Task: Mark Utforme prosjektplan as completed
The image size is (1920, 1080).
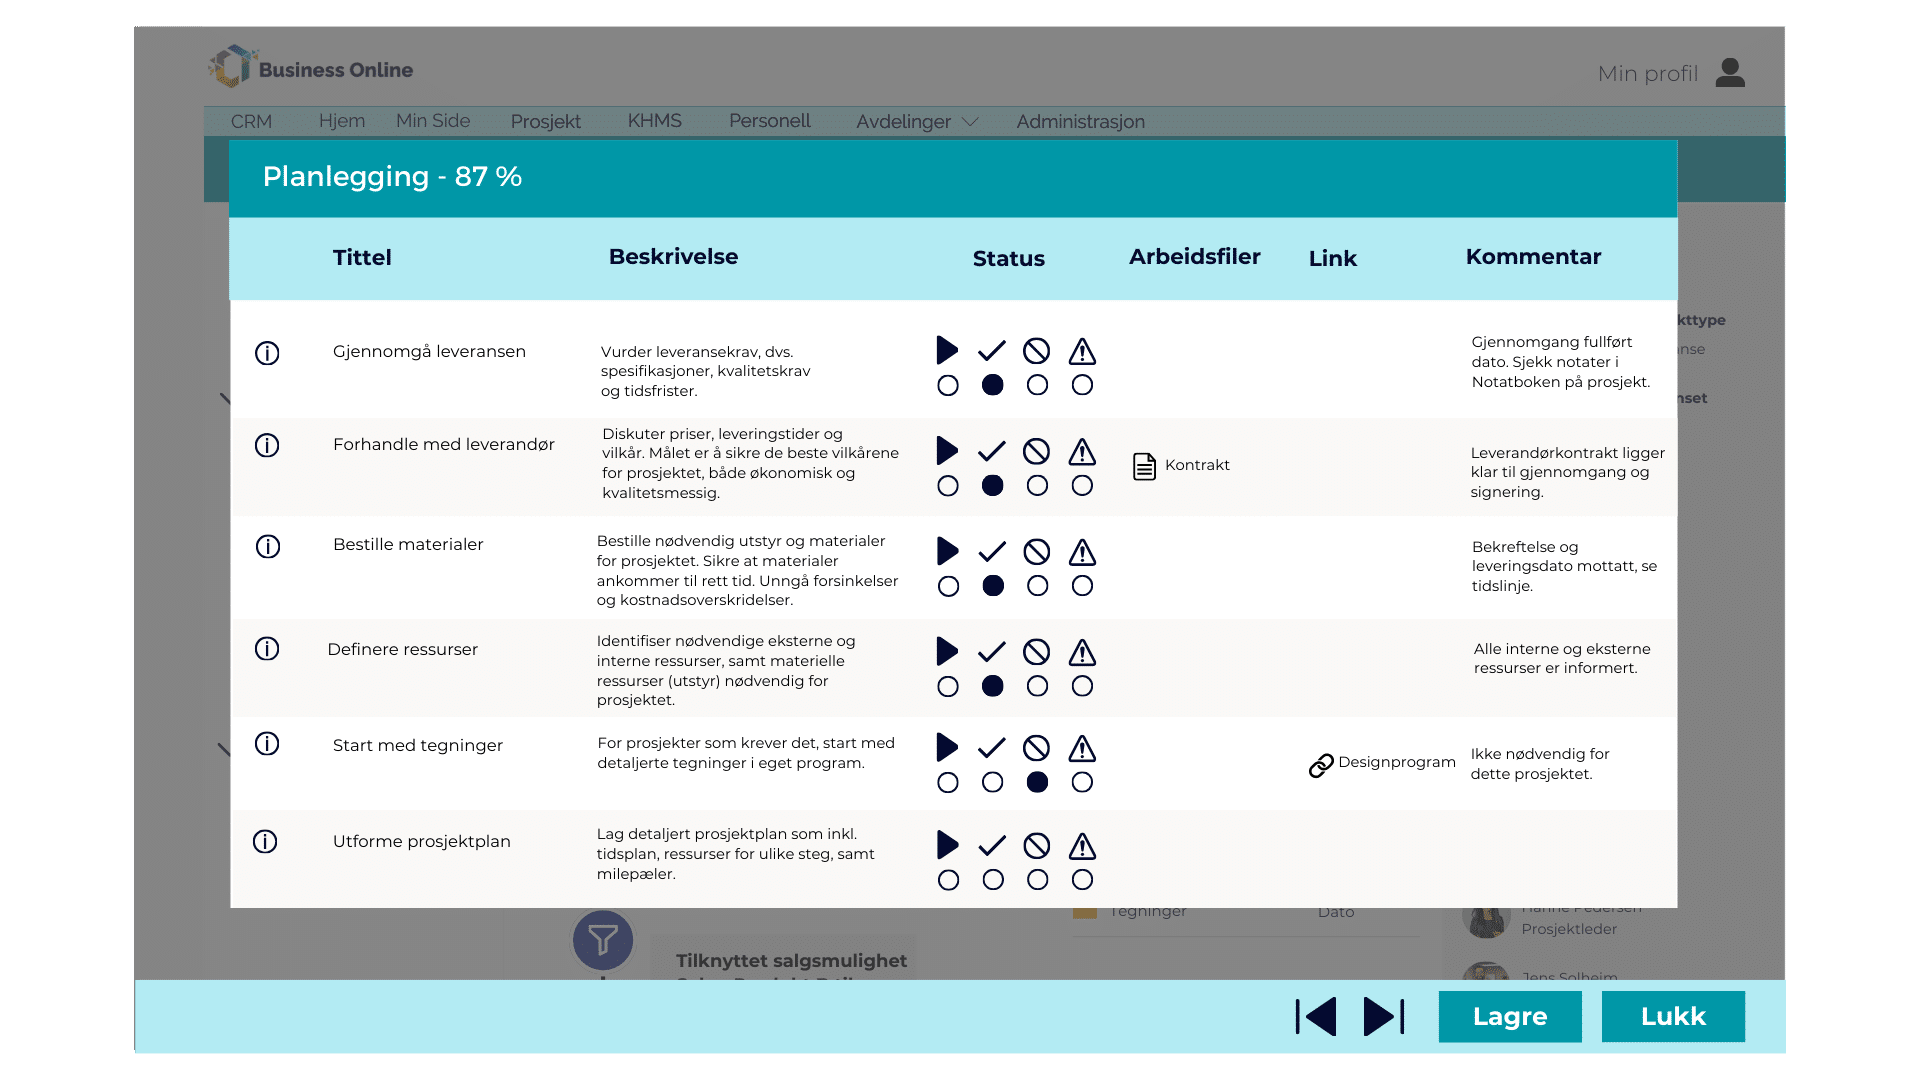Action: coord(993,880)
